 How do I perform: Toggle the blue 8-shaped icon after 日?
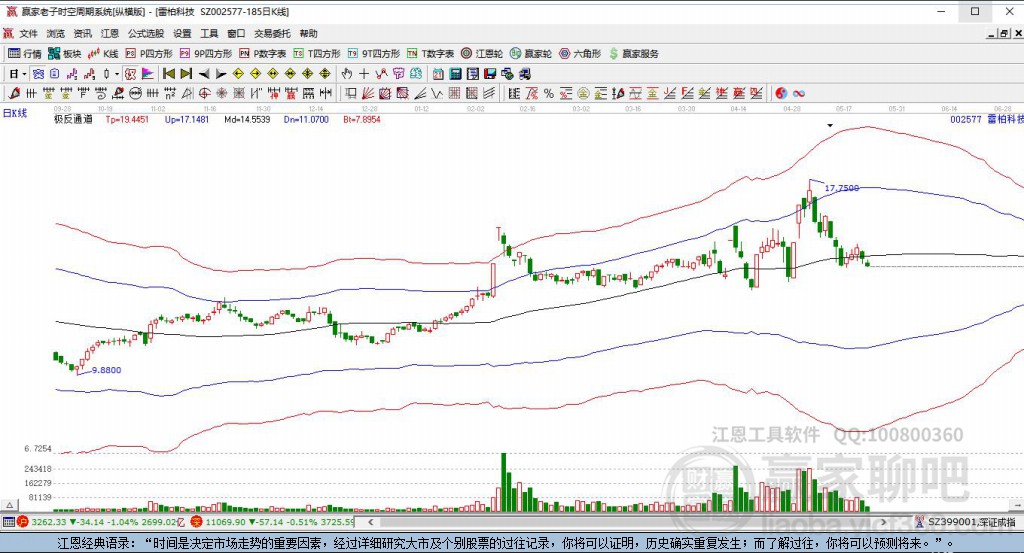(38, 74)
